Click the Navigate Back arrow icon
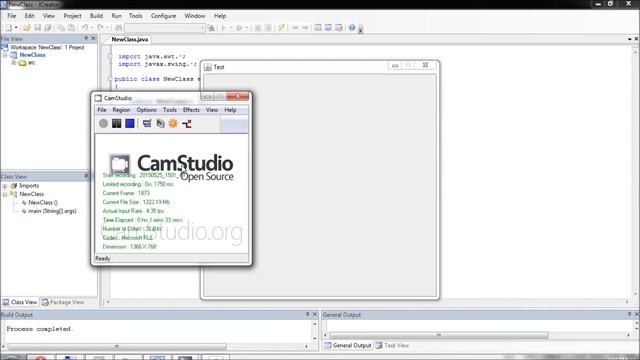Viewport: 640px width, 360px height. click(295, 28)
